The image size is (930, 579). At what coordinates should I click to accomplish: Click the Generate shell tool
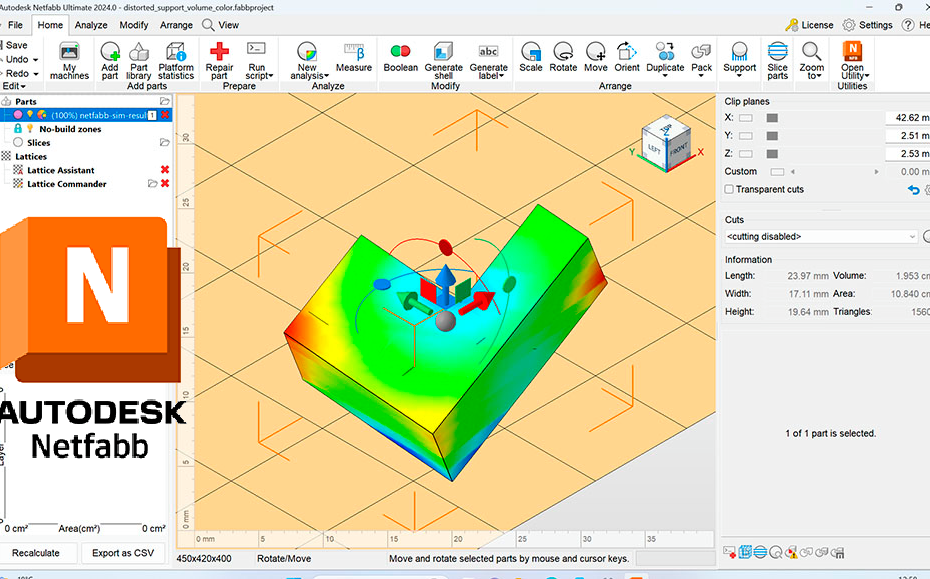(444, 61)
